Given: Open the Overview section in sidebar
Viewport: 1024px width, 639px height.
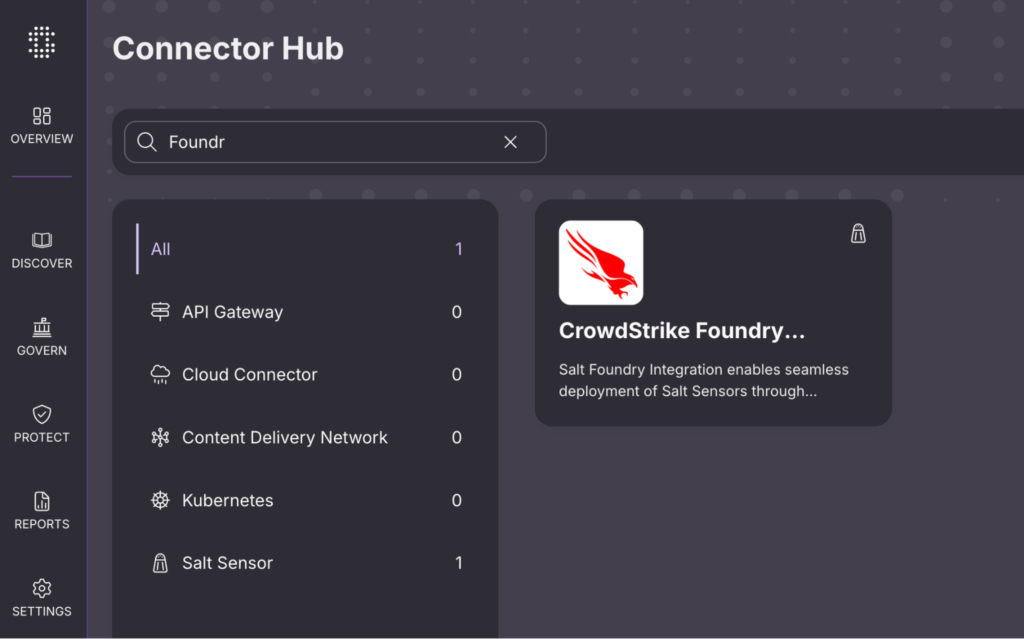Looking at the screenshot, I should [42, 126].
